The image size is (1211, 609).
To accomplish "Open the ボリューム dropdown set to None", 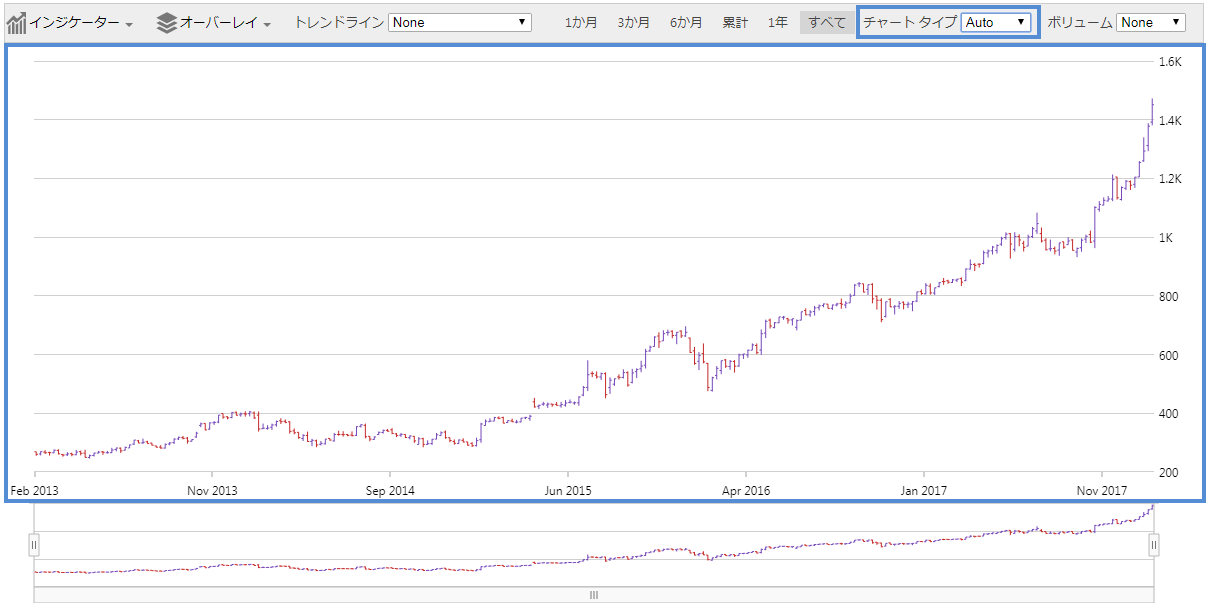I will [x=1150, y=21].
